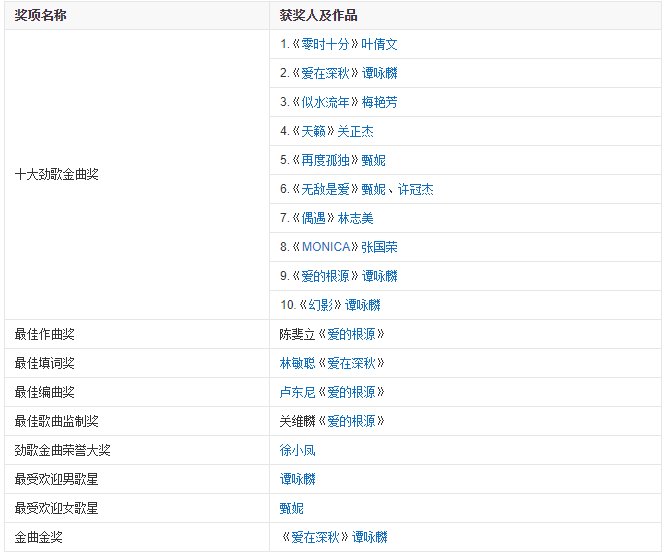Click the 梅艳芳 singer link

click(380, 103)
